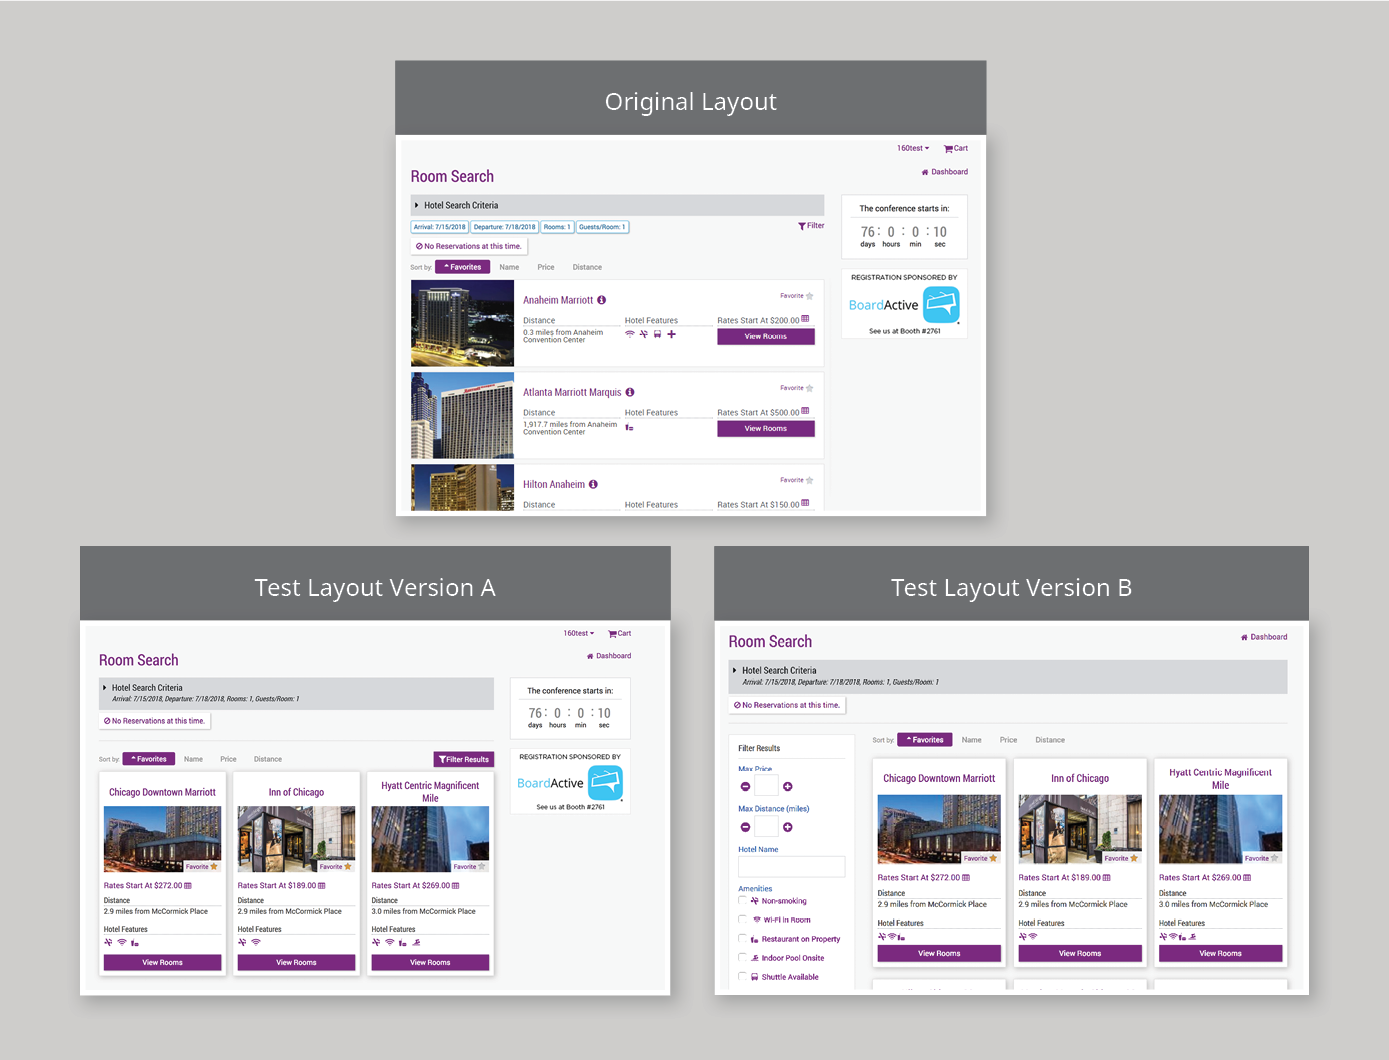
Task: Open the 160test user dropdown in Original Layout
Action: 913,148
